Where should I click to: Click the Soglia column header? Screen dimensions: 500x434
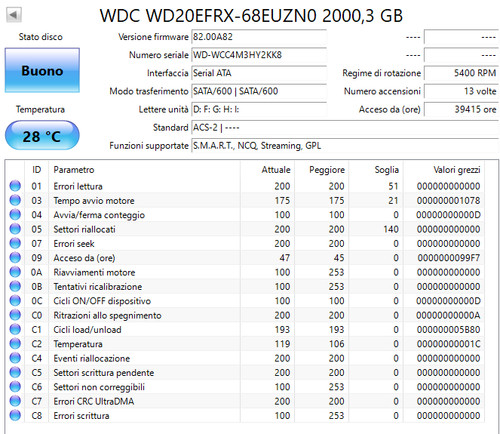(376, 170)
